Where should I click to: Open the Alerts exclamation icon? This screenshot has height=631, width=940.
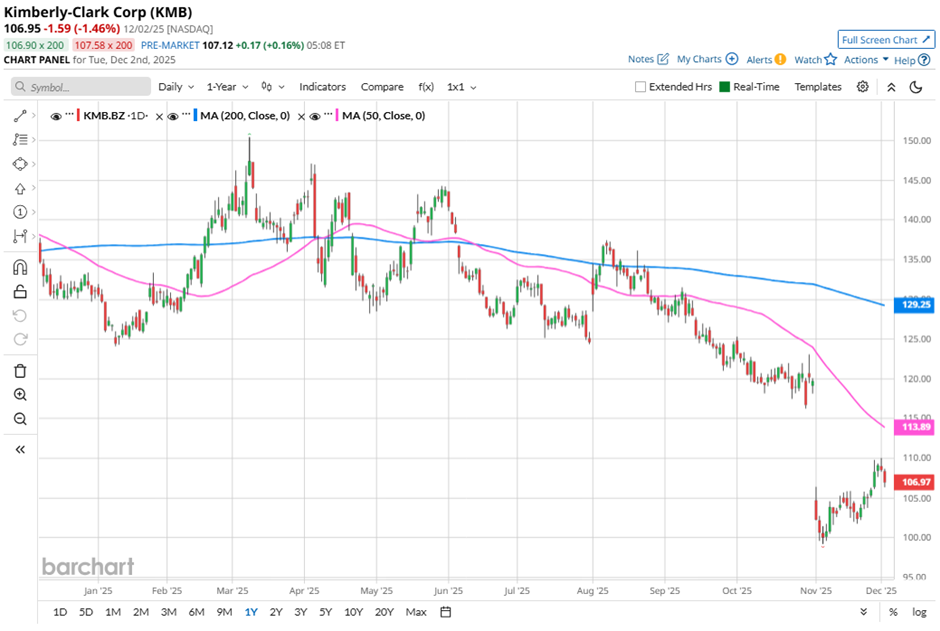780,59
